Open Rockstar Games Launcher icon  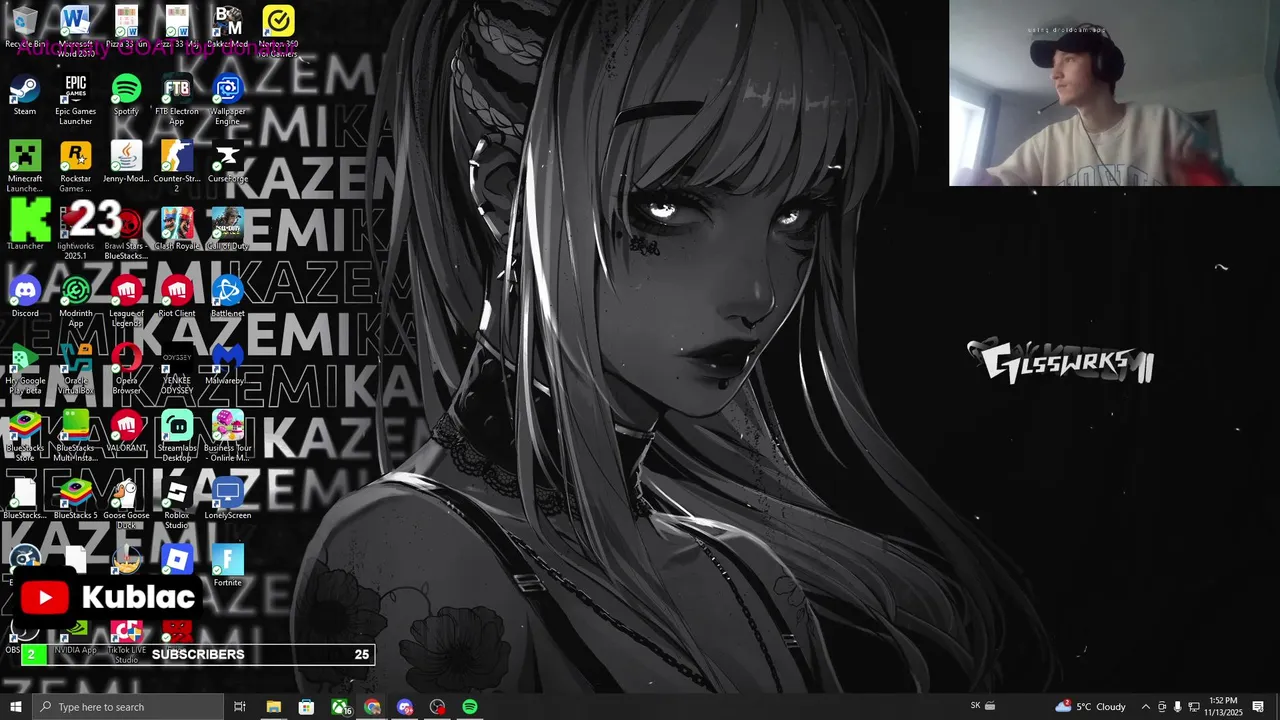tap(76, 166)
